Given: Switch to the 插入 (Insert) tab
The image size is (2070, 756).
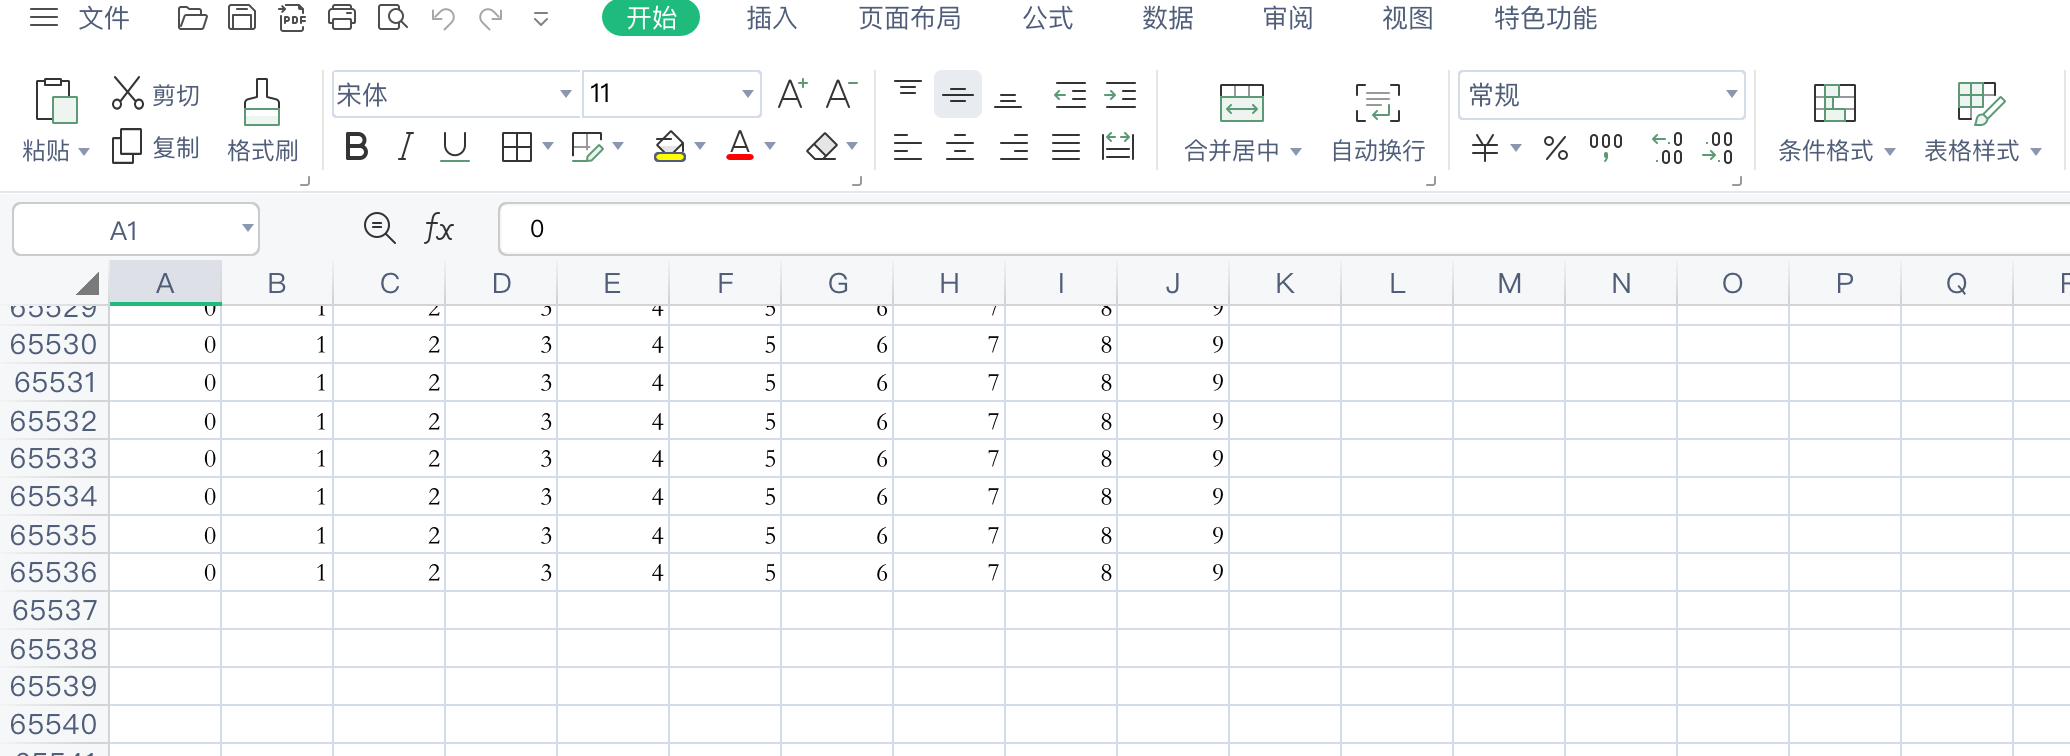Looking at the screenshot, I should 771,18.
